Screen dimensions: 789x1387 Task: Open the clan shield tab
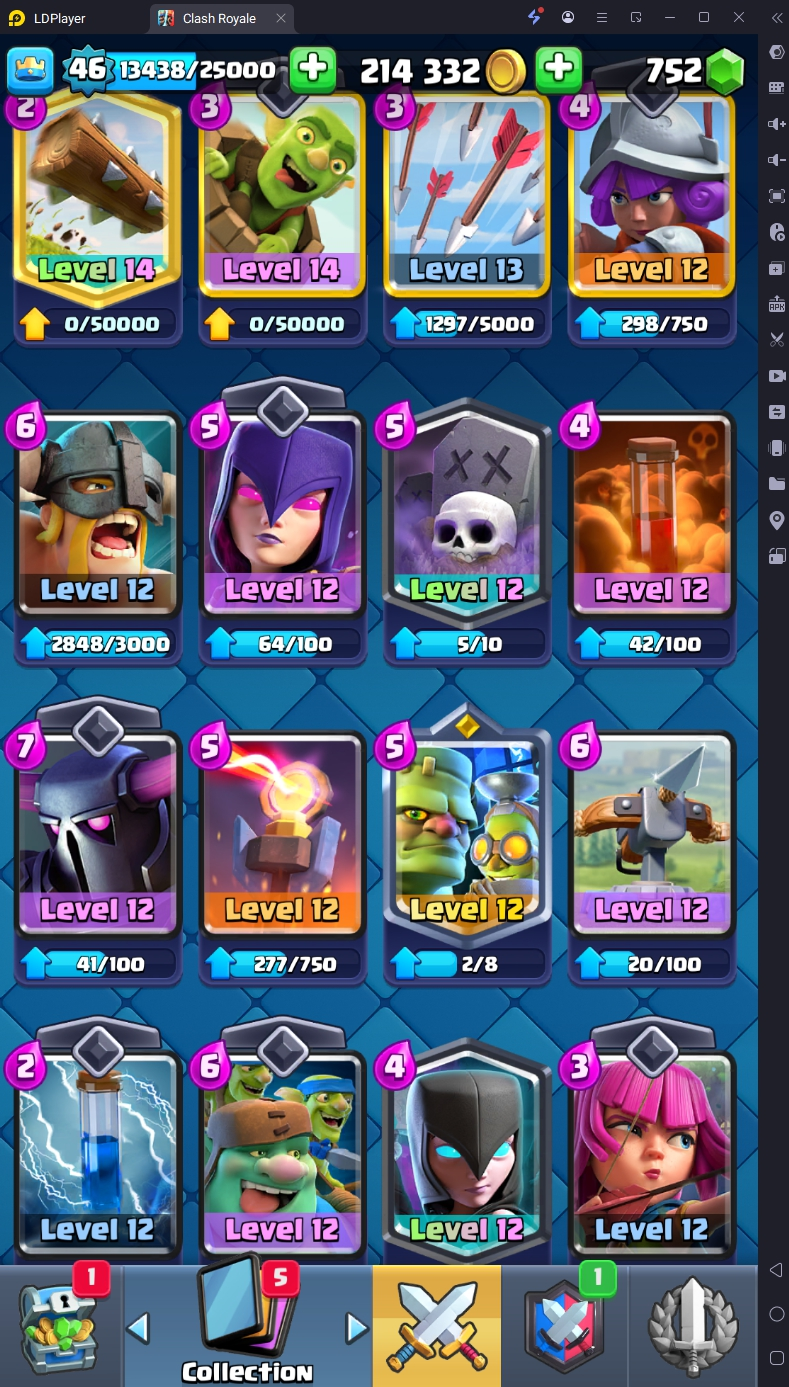coord(565,1326)
